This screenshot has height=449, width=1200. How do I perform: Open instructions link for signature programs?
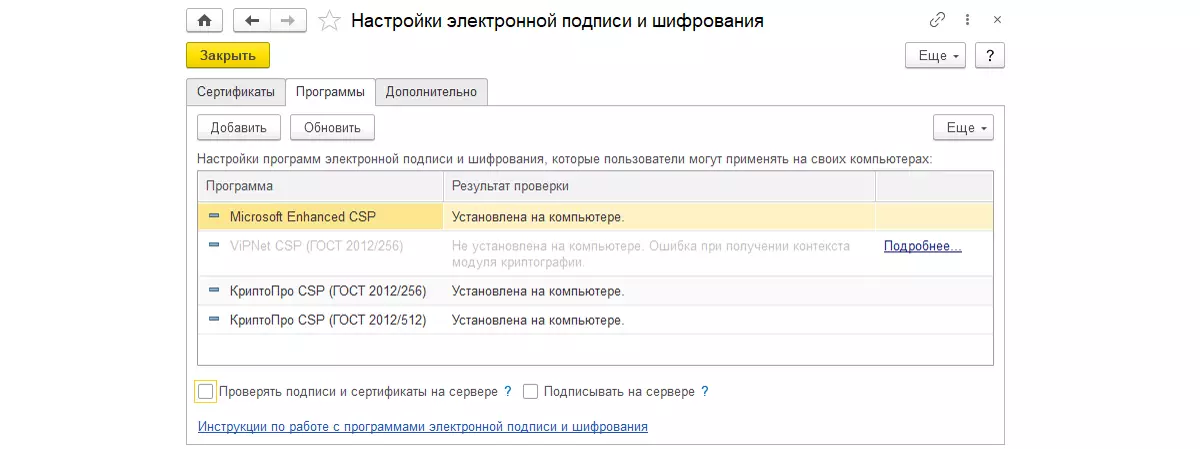pos(422,426)
